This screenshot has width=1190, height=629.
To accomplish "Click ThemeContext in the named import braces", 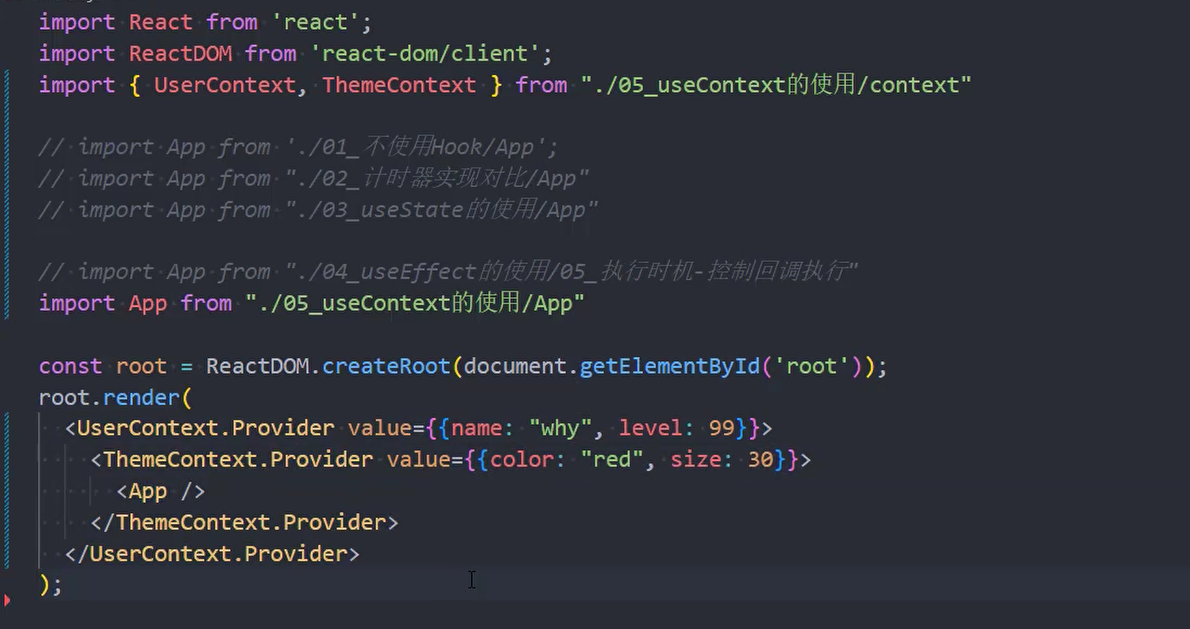I will tap(399, 84).
